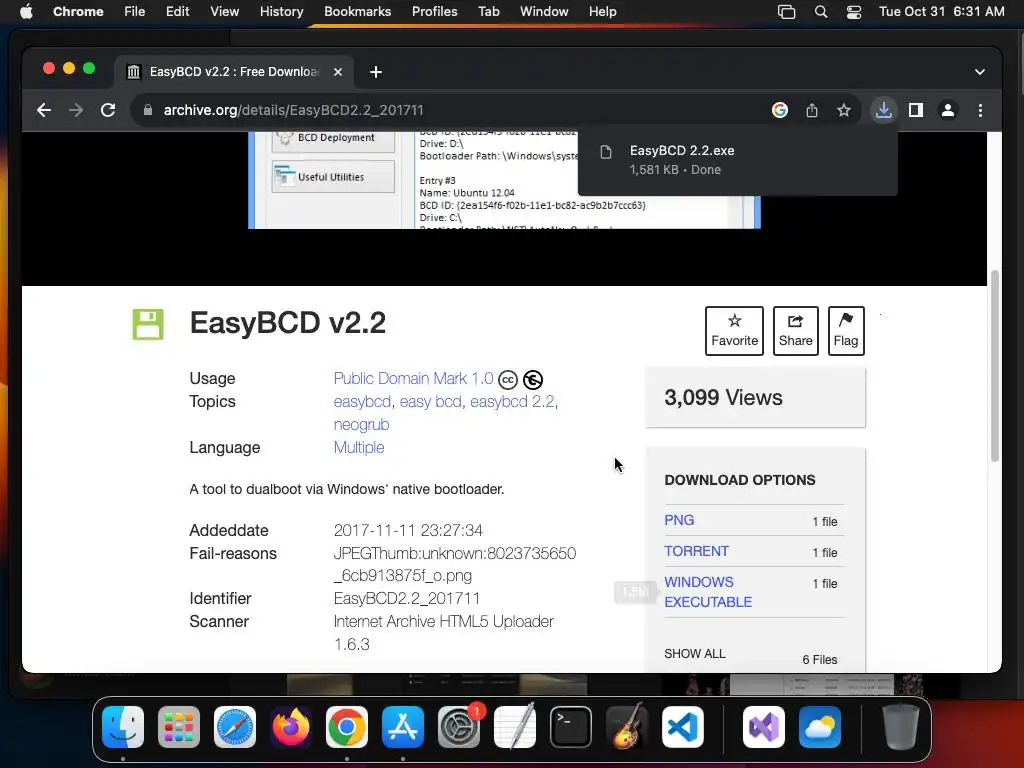Download the PNG file option
Screen dimensions: 1024x768
tap(679, 520)
